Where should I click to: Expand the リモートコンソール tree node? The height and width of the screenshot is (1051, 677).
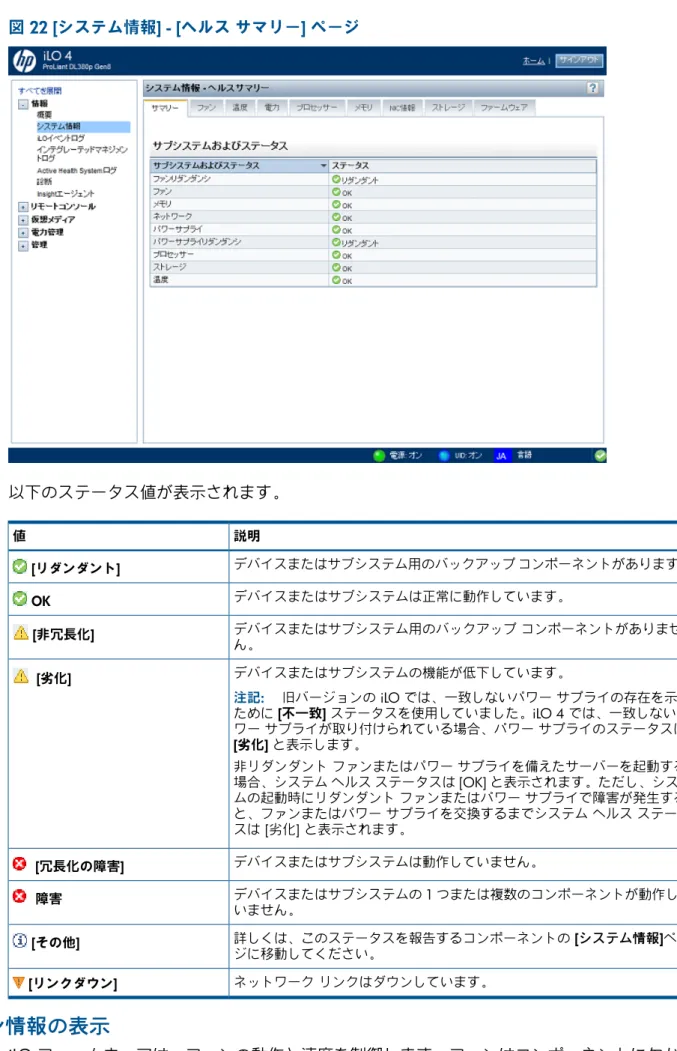point(23,207)
